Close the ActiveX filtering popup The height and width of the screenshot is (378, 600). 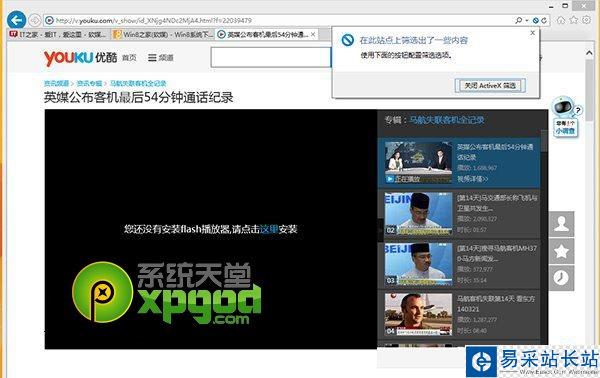[x=532, y=33]
